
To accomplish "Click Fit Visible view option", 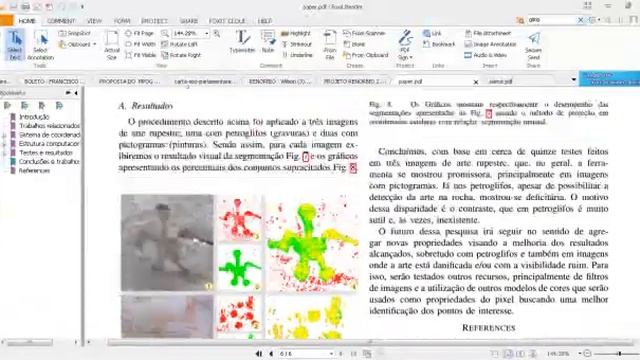I will tap(141, 55).
